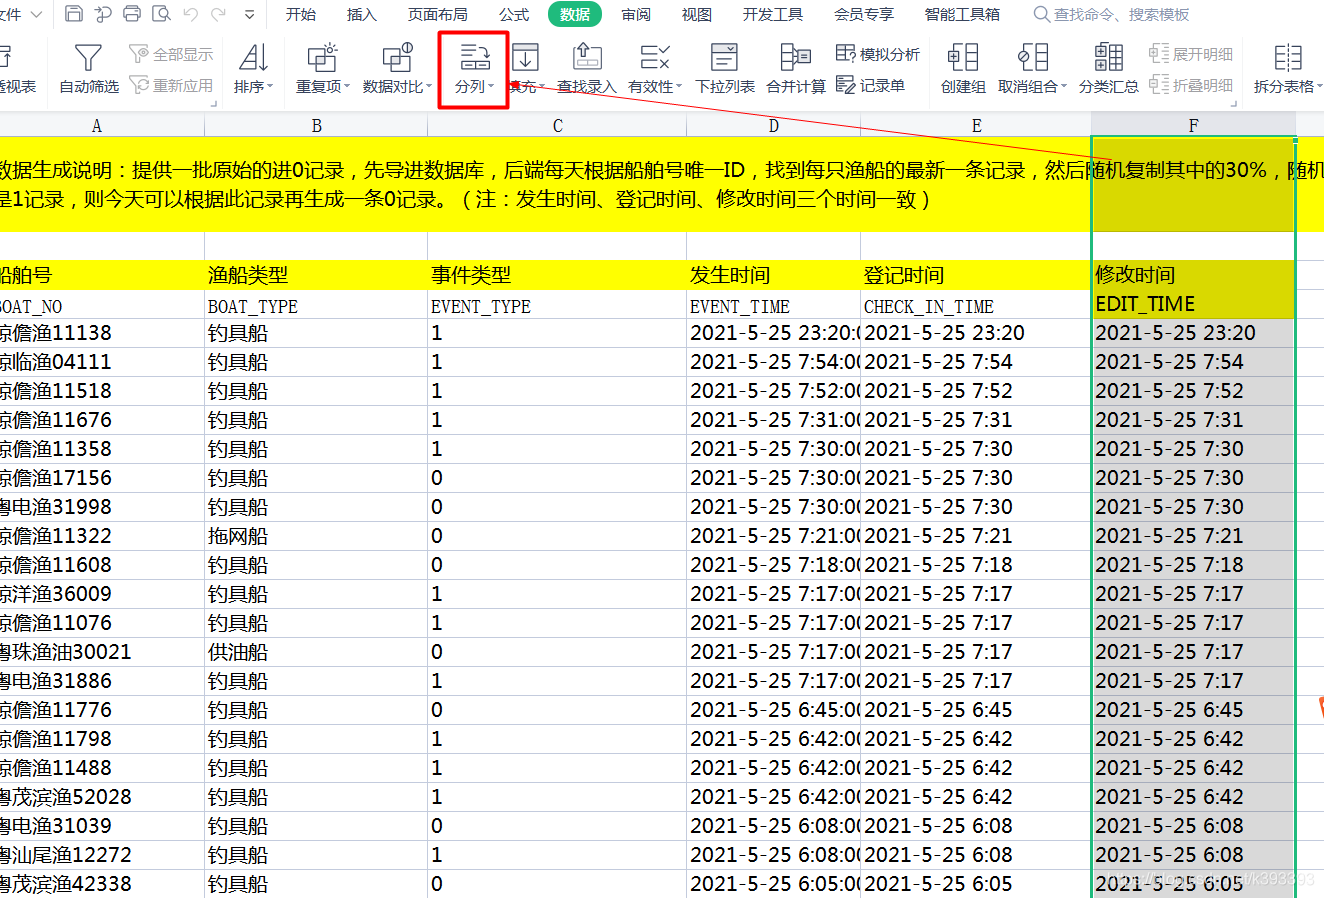Click the 排序 sort icon

tap(253, 58)
